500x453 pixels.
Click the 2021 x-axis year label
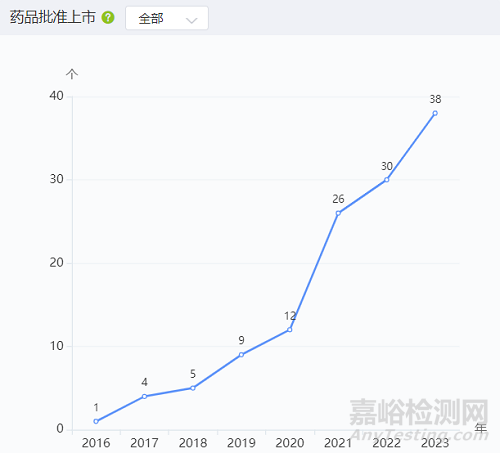tap(338, 443)
